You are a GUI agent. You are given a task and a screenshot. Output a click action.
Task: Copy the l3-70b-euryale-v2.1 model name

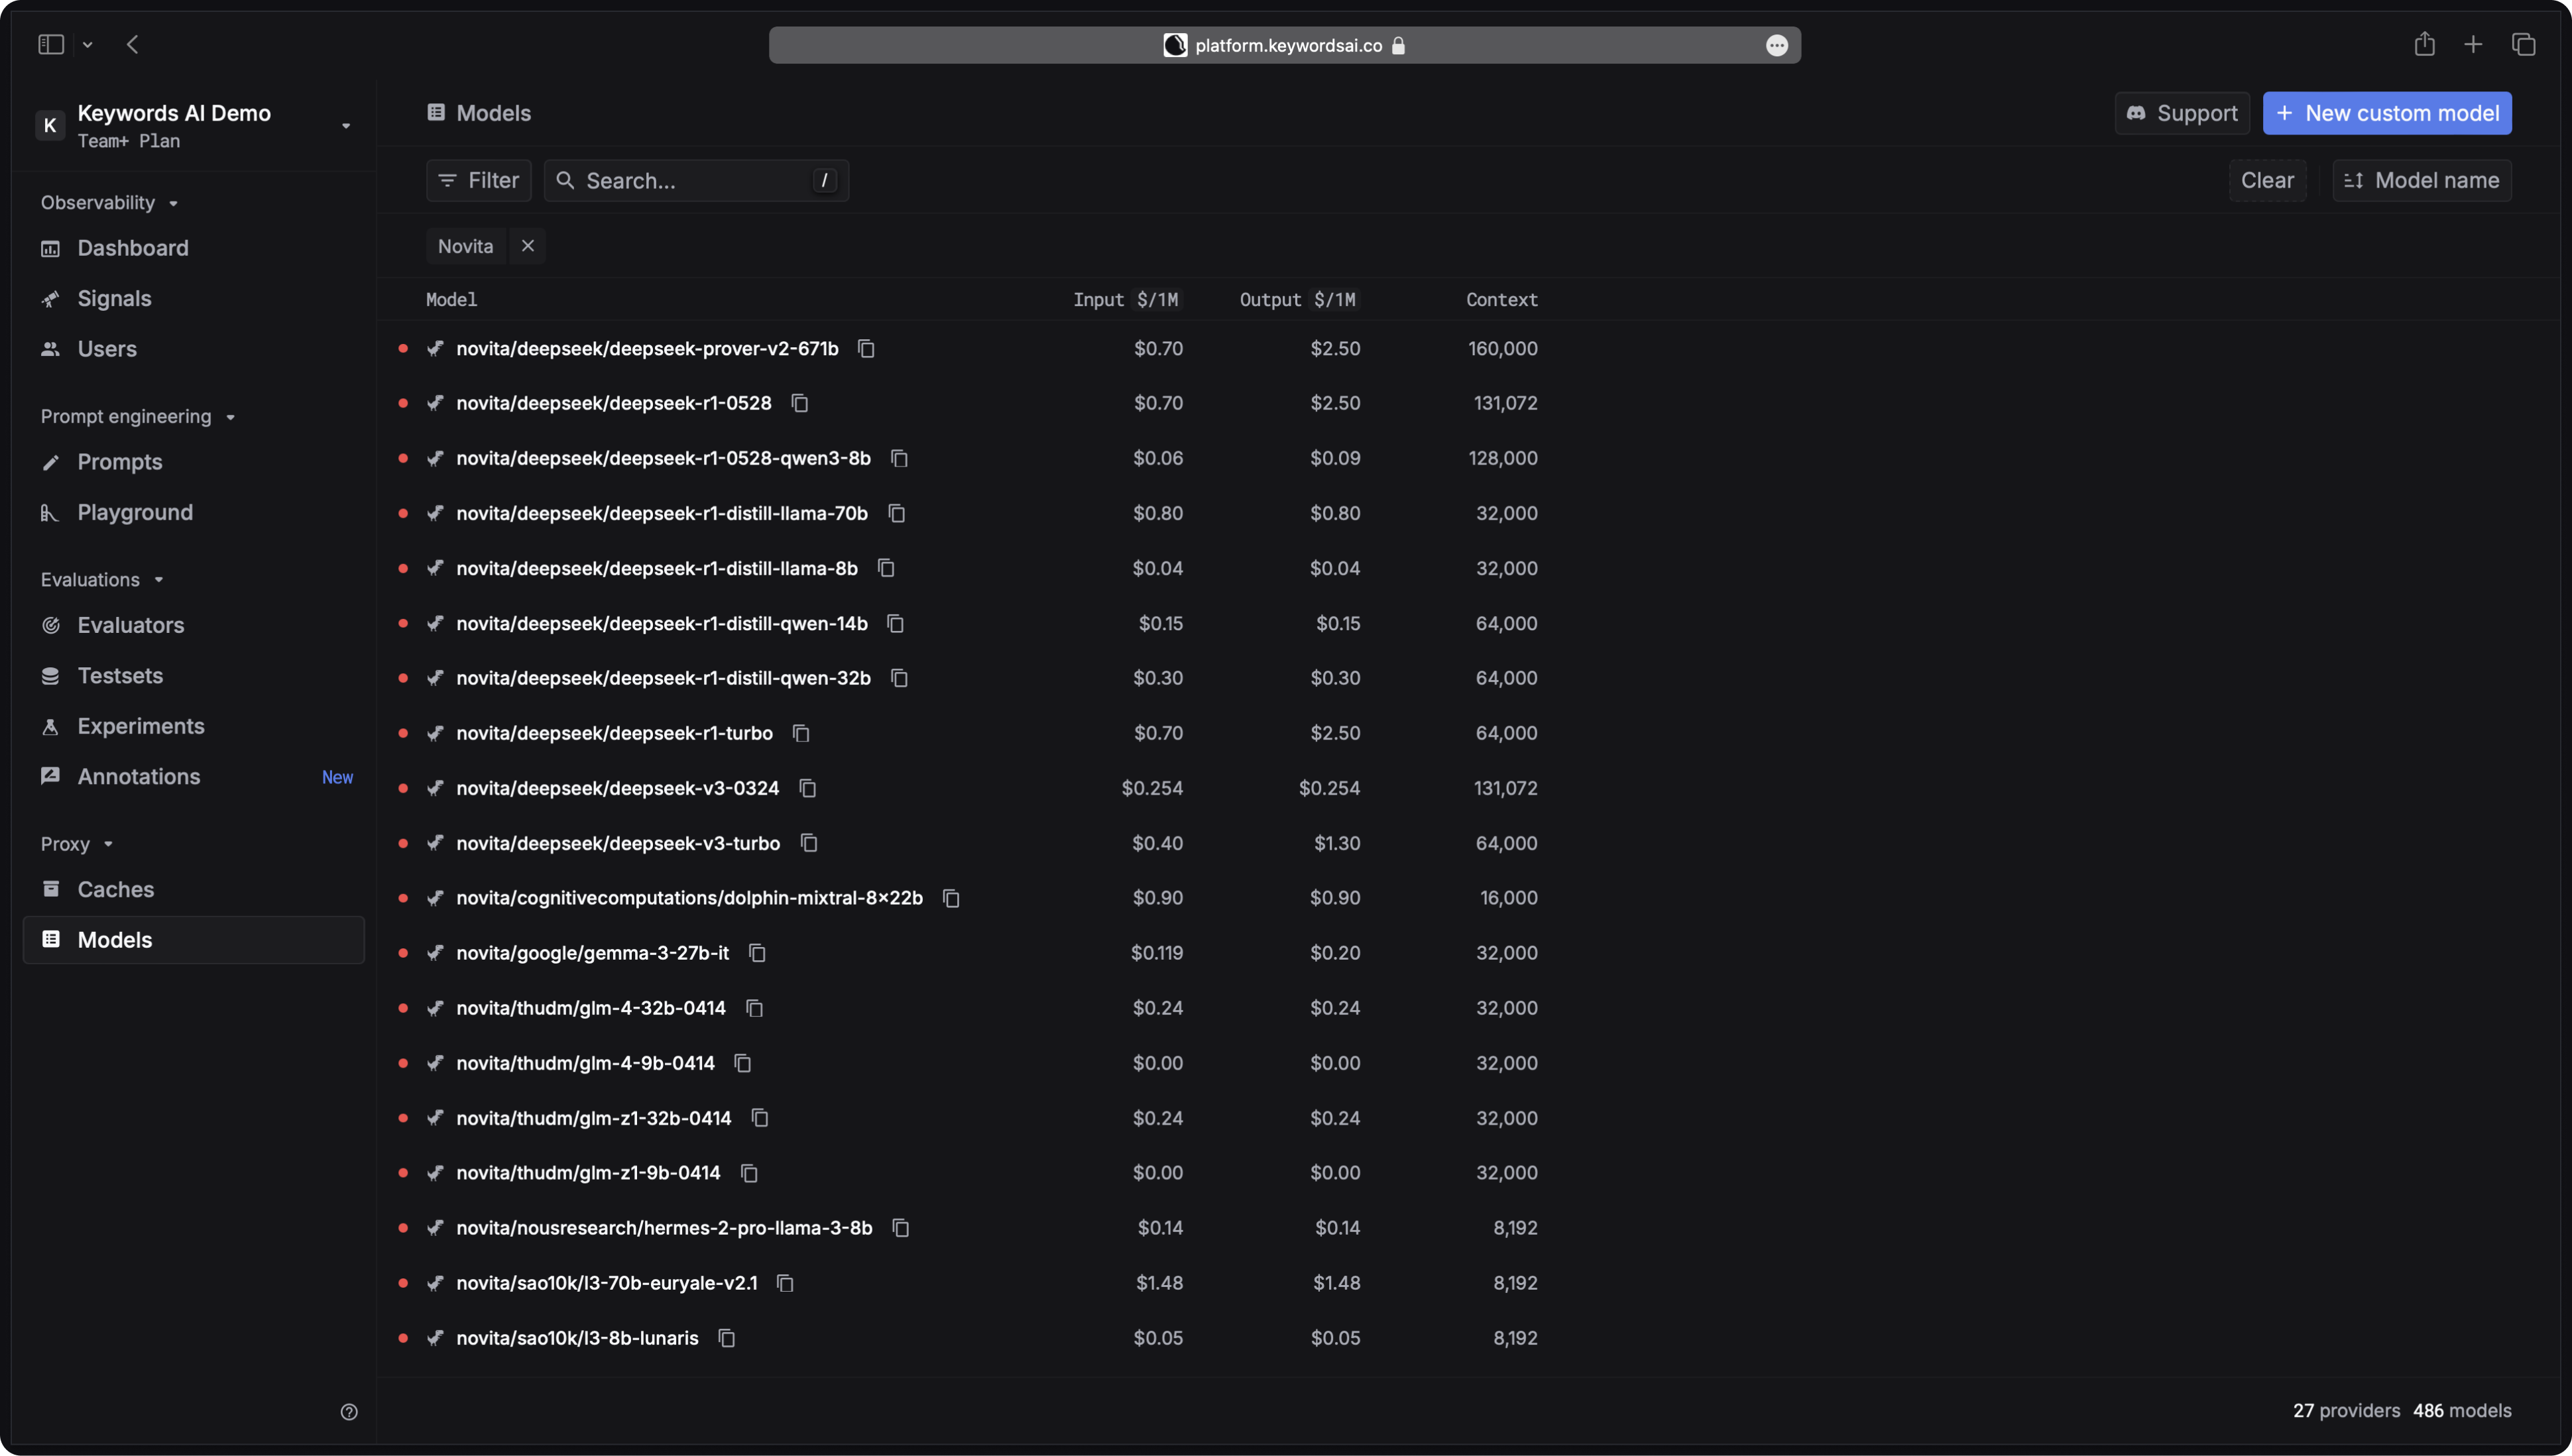point(785,1283)
